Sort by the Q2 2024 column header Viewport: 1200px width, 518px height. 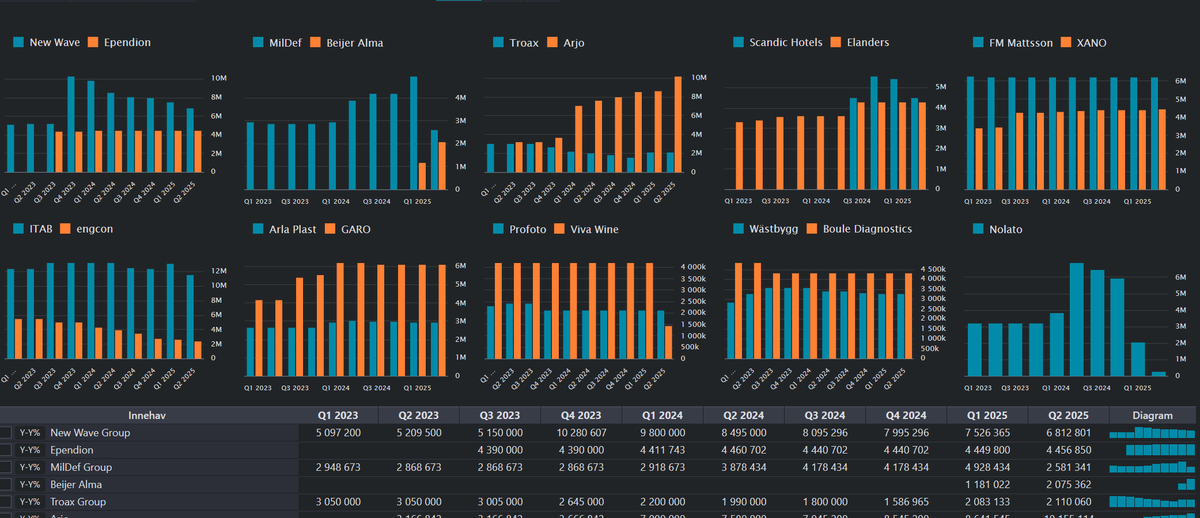tap(743, 415)
